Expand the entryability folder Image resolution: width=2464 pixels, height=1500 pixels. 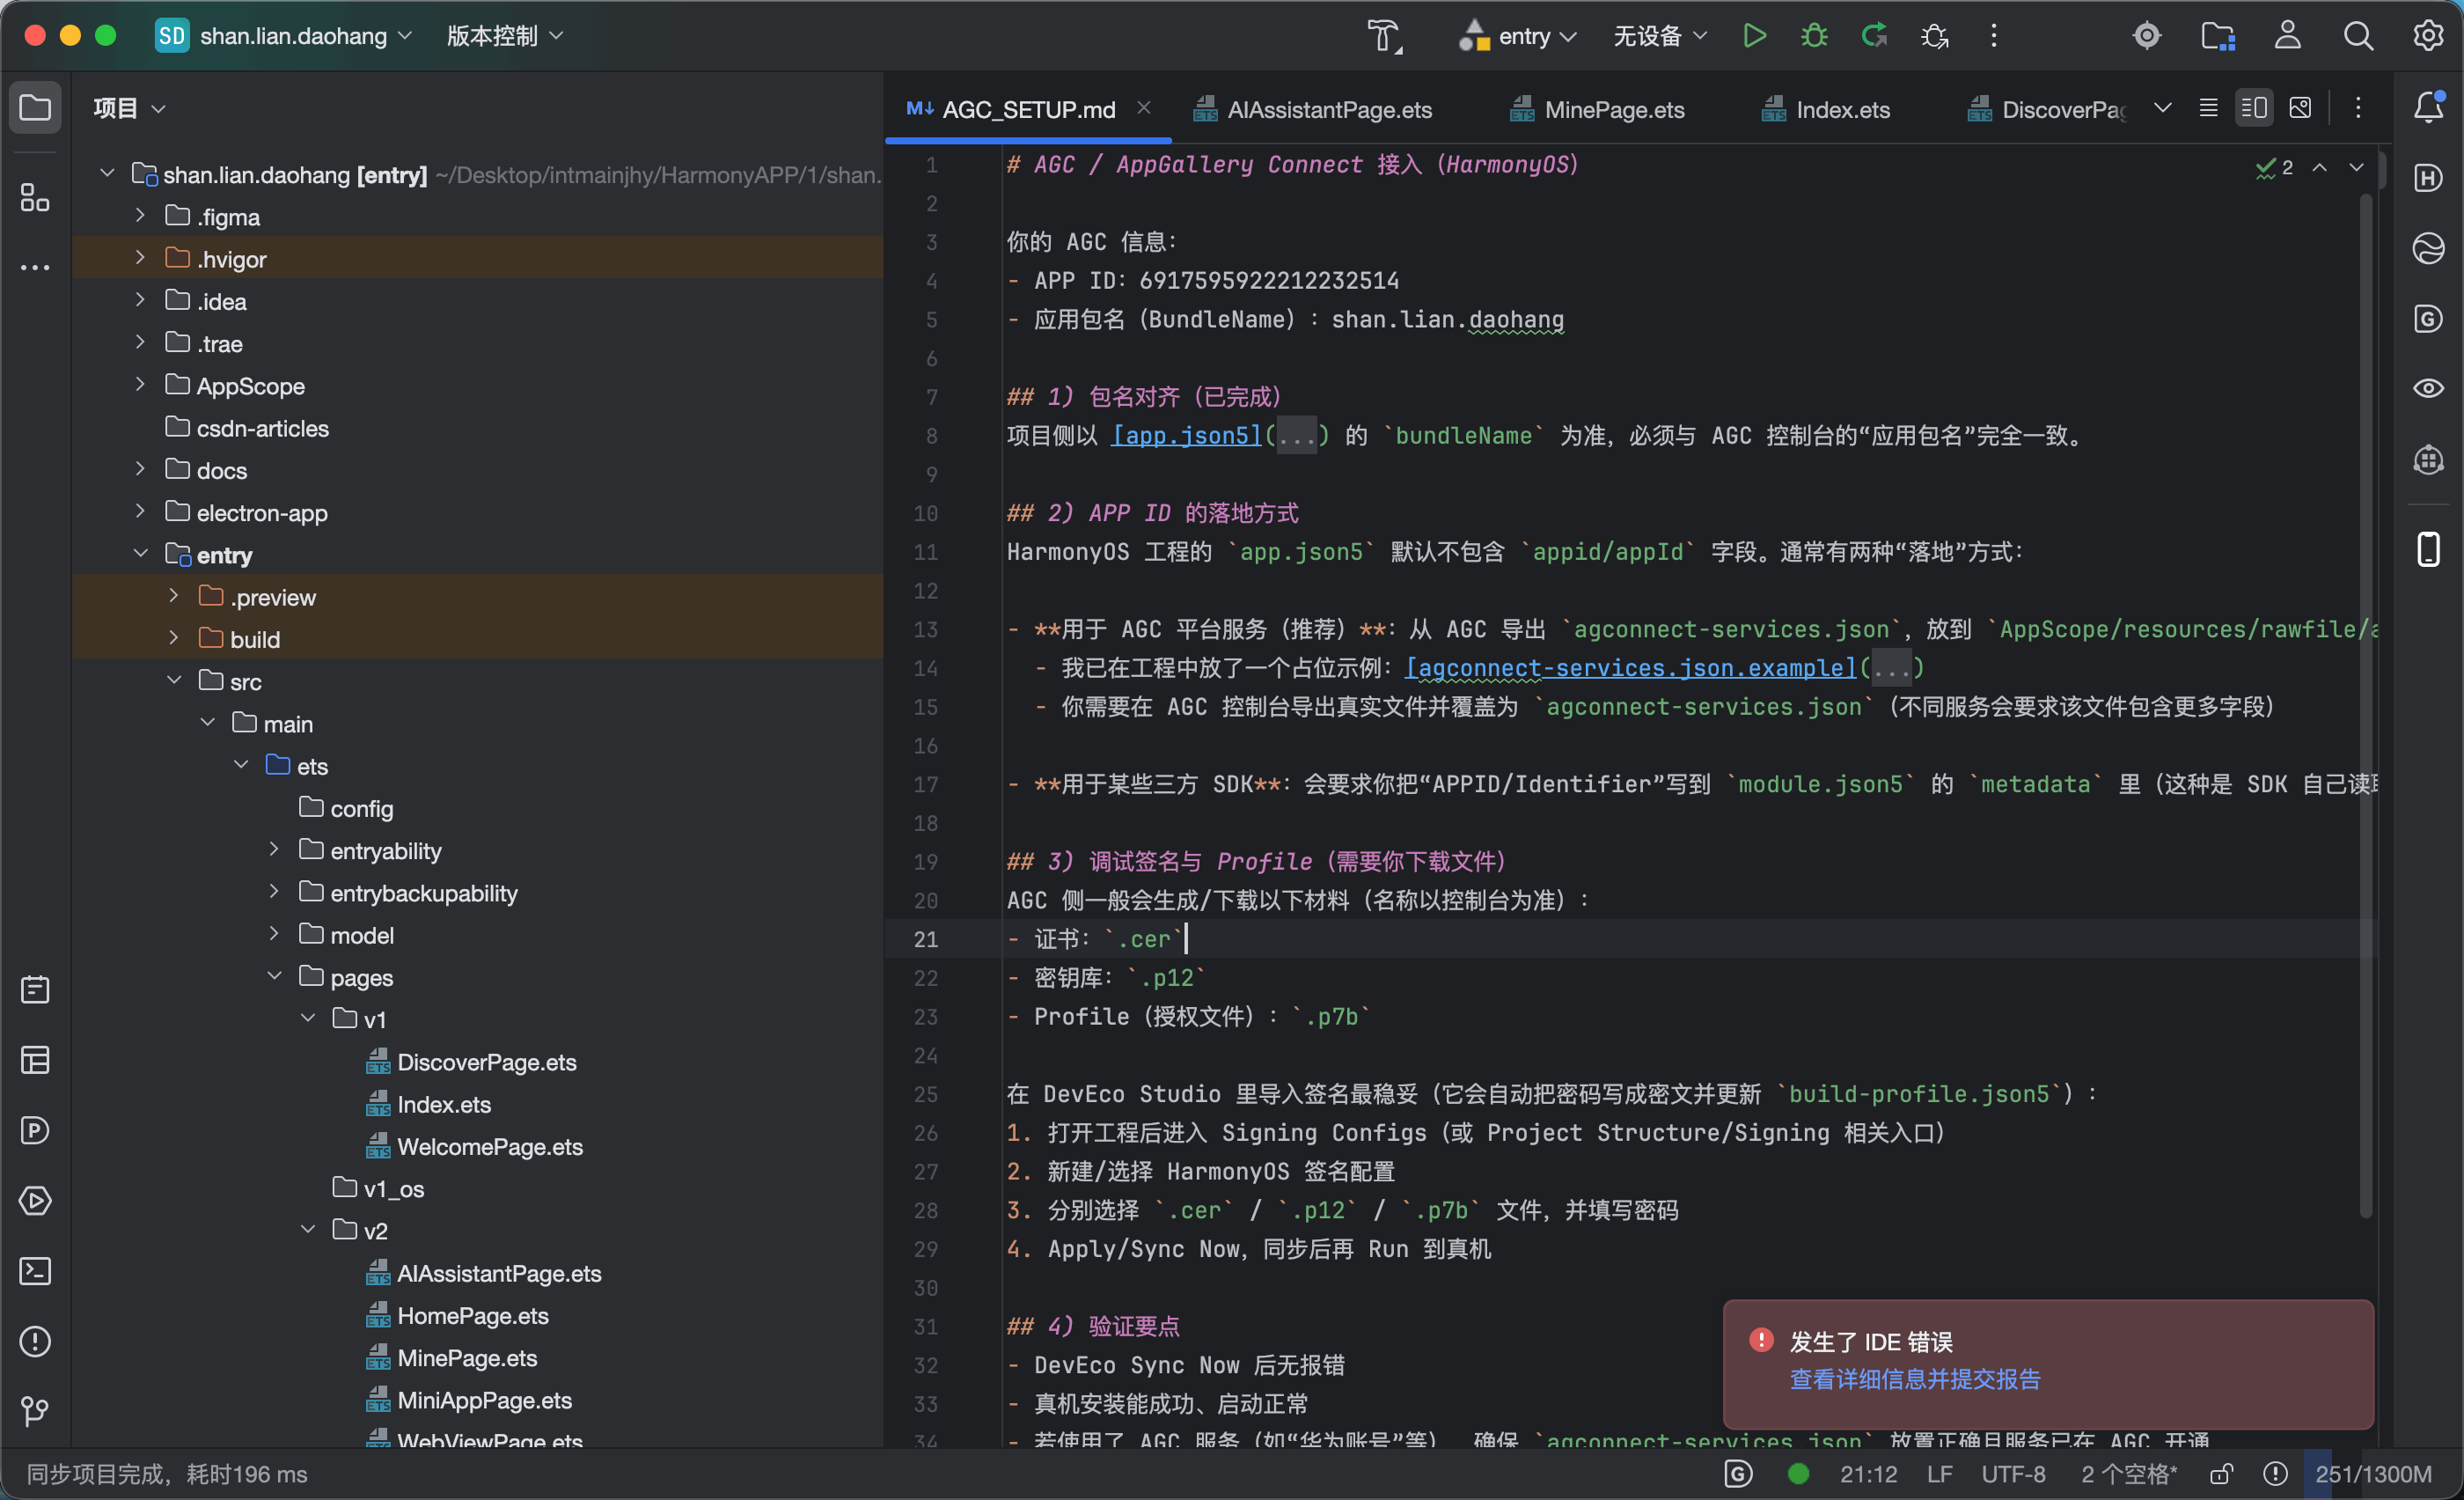pos(274,850)
